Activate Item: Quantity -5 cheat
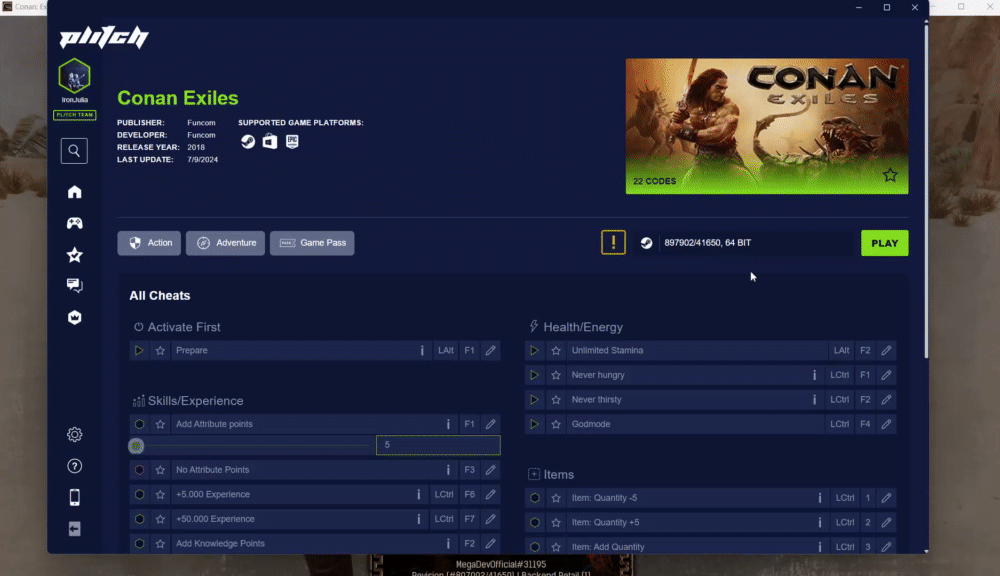Viewport: 1000px width, 576px height. point(535,498)
